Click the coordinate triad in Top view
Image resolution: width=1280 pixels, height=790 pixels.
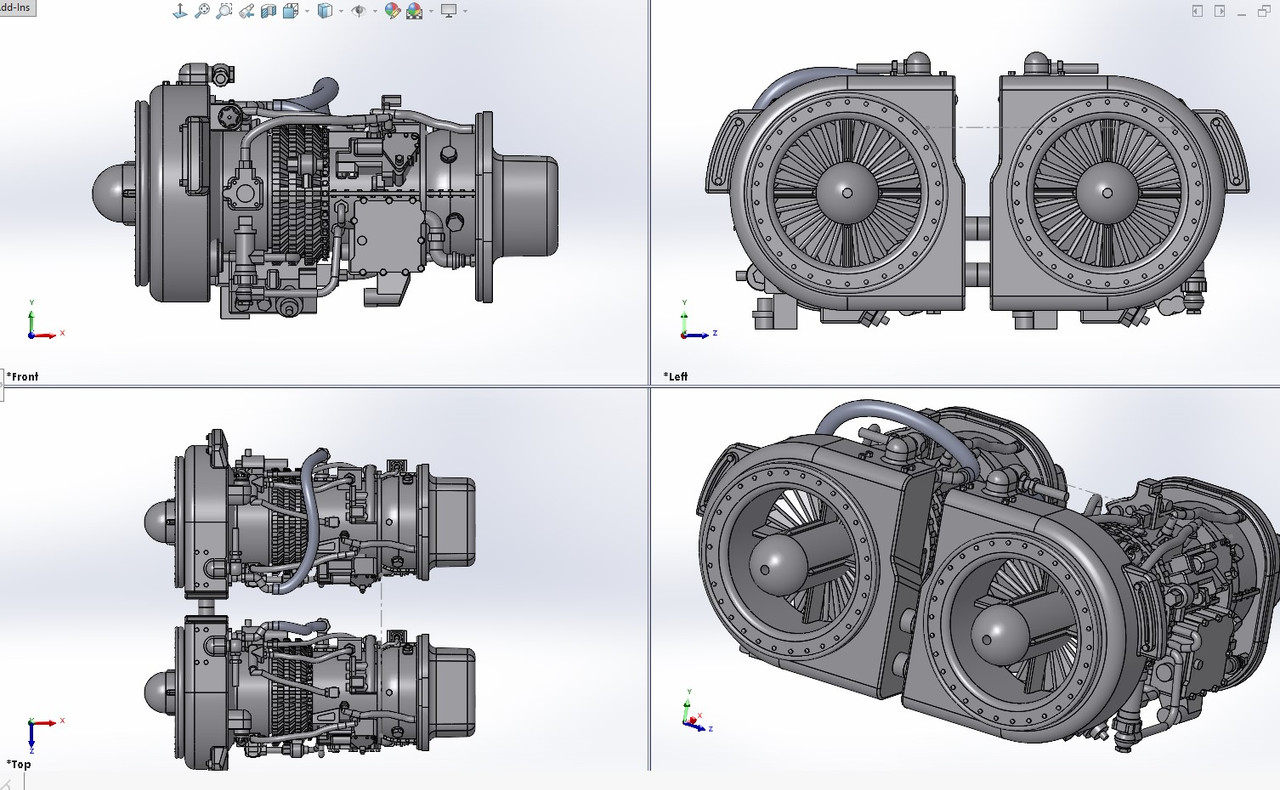45,733
